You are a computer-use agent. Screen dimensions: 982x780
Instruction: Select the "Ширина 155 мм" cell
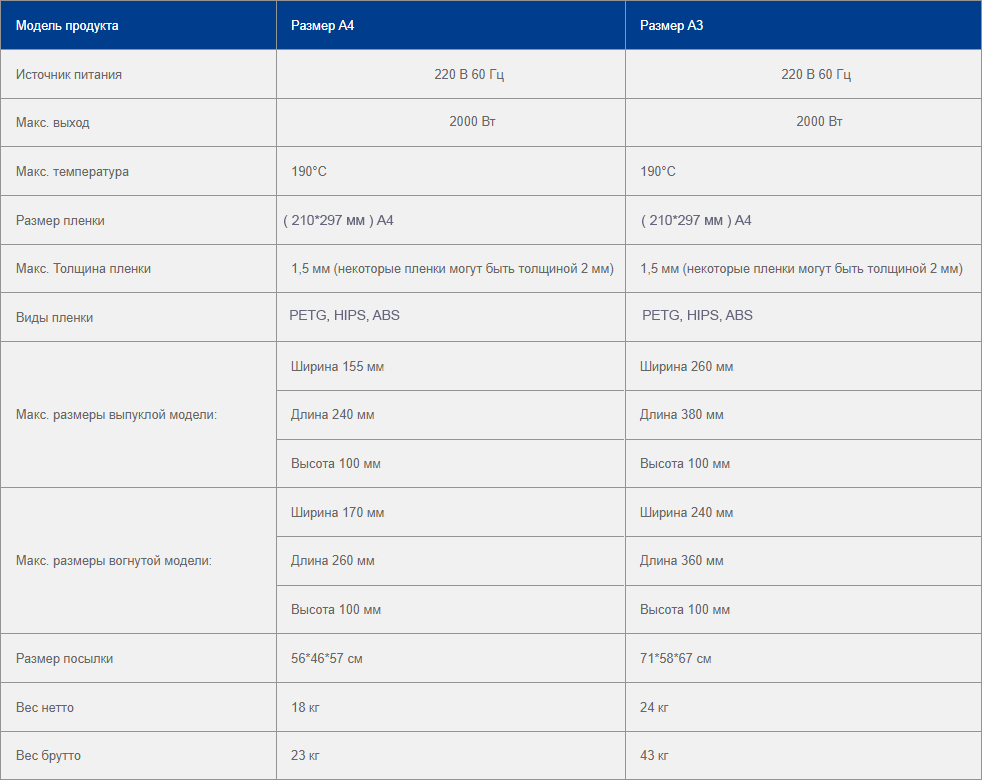point(337,367)
